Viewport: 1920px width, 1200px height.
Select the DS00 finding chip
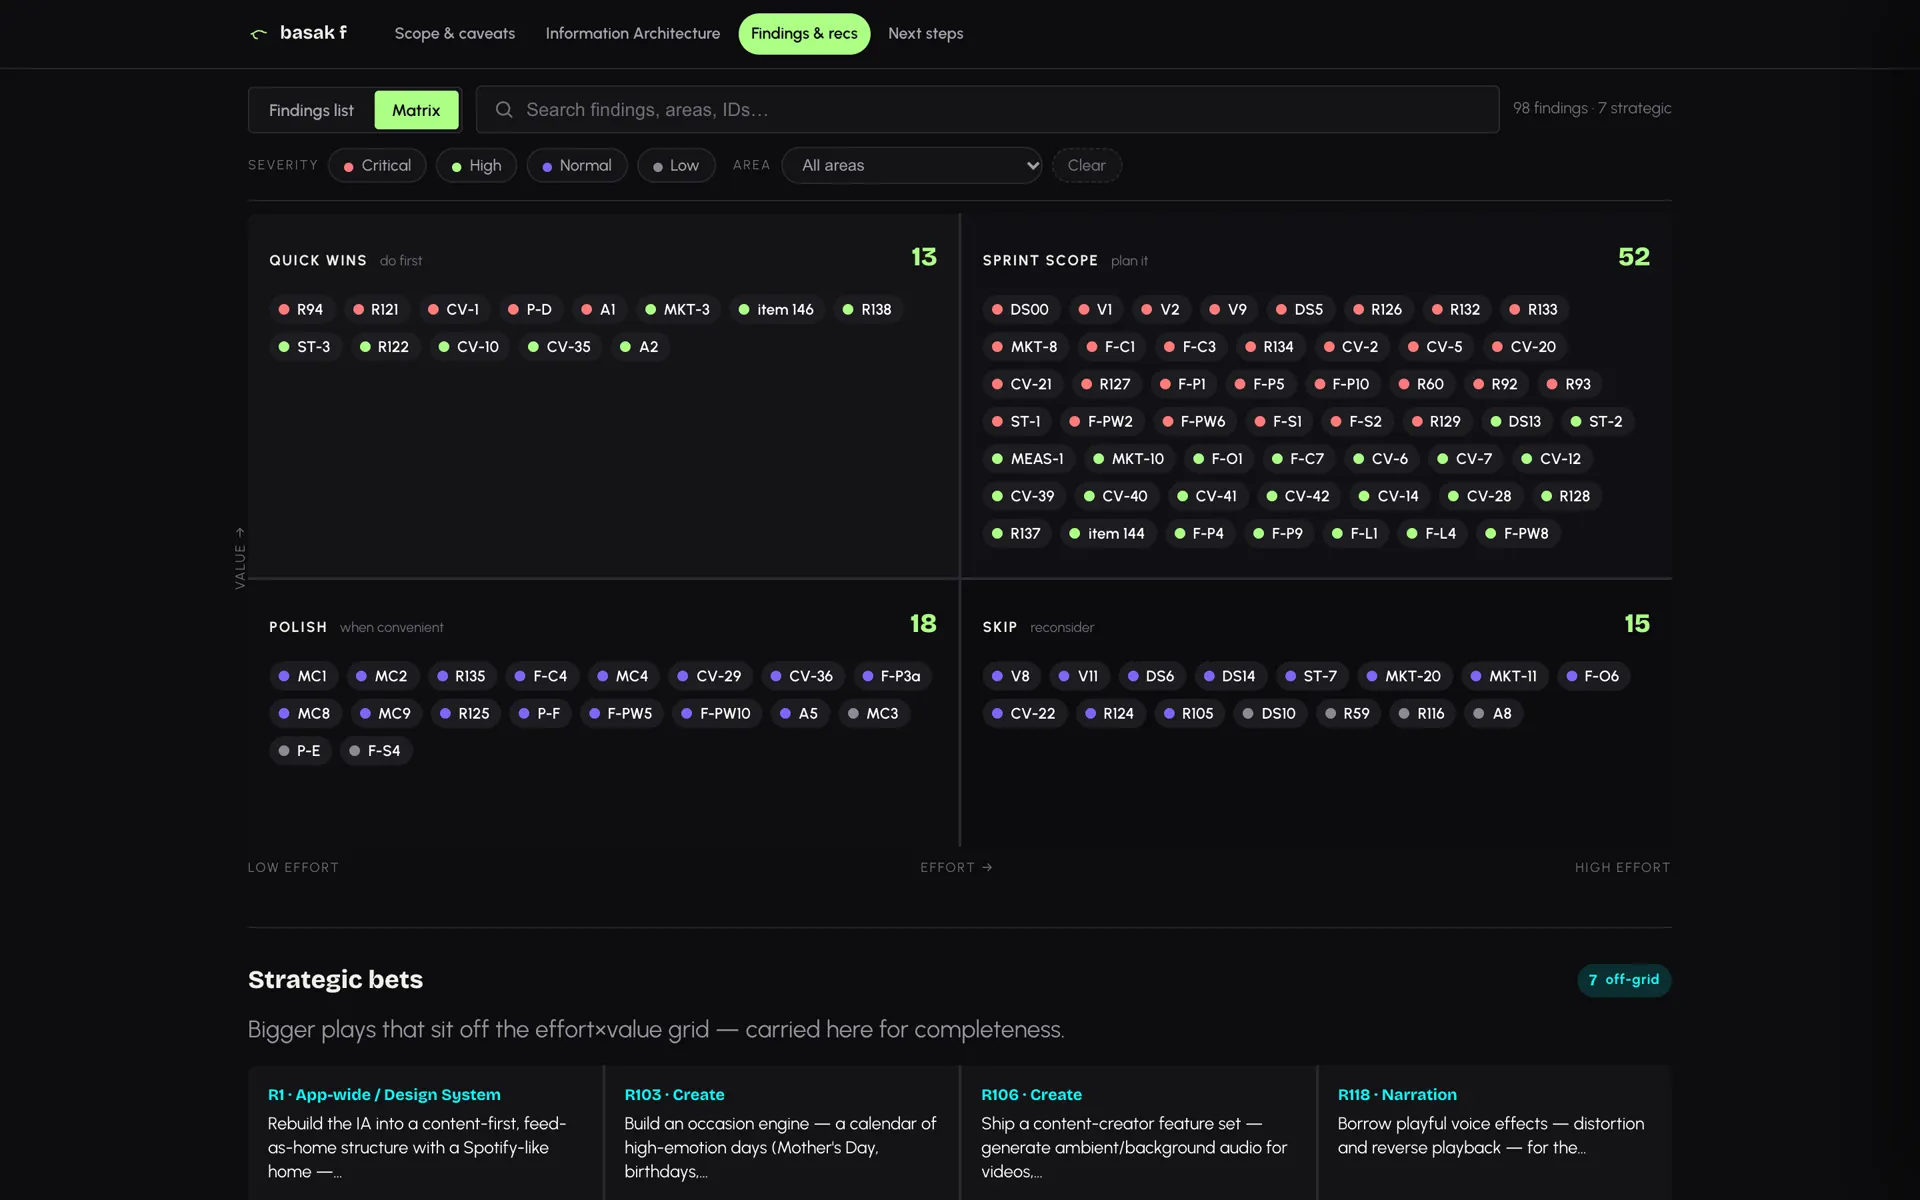[x=1020, y=310]
